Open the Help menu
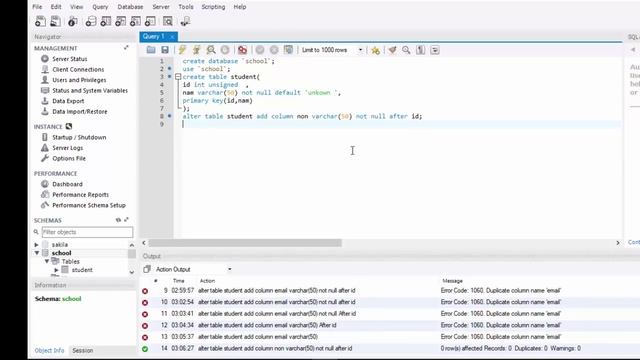 [x=240, y=7]
